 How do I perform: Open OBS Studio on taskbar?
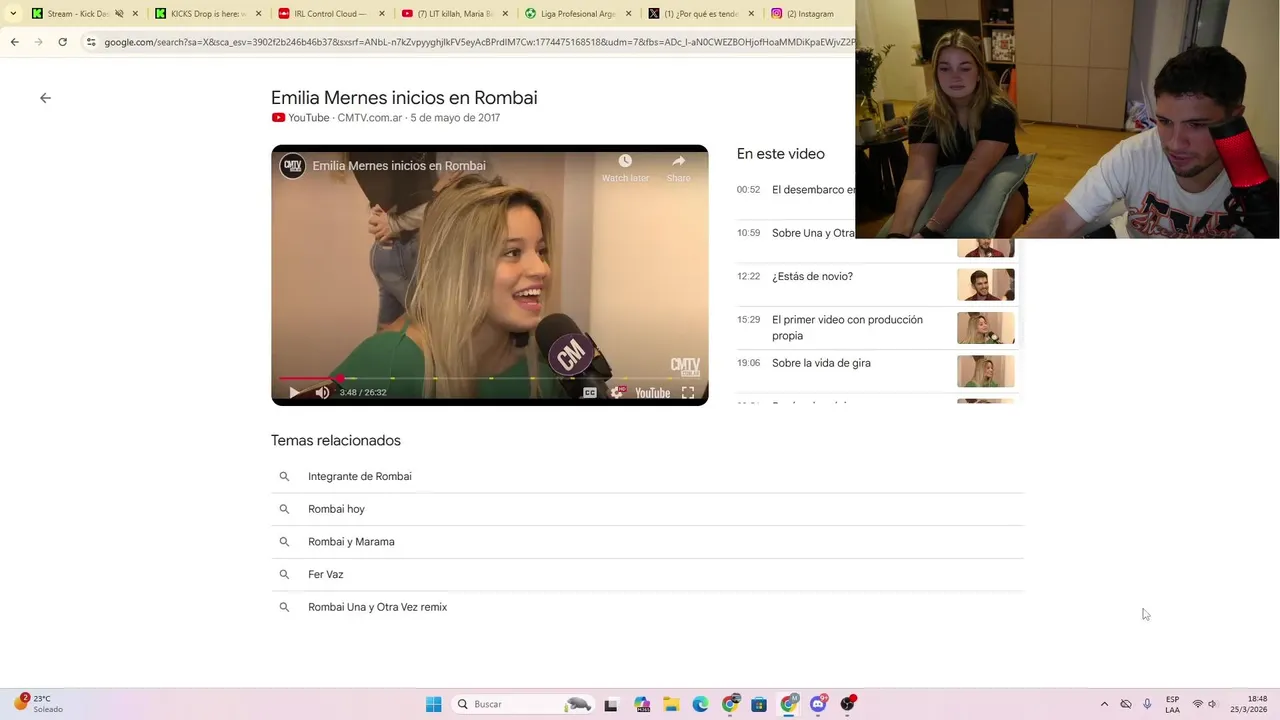(x=848, y=704)
